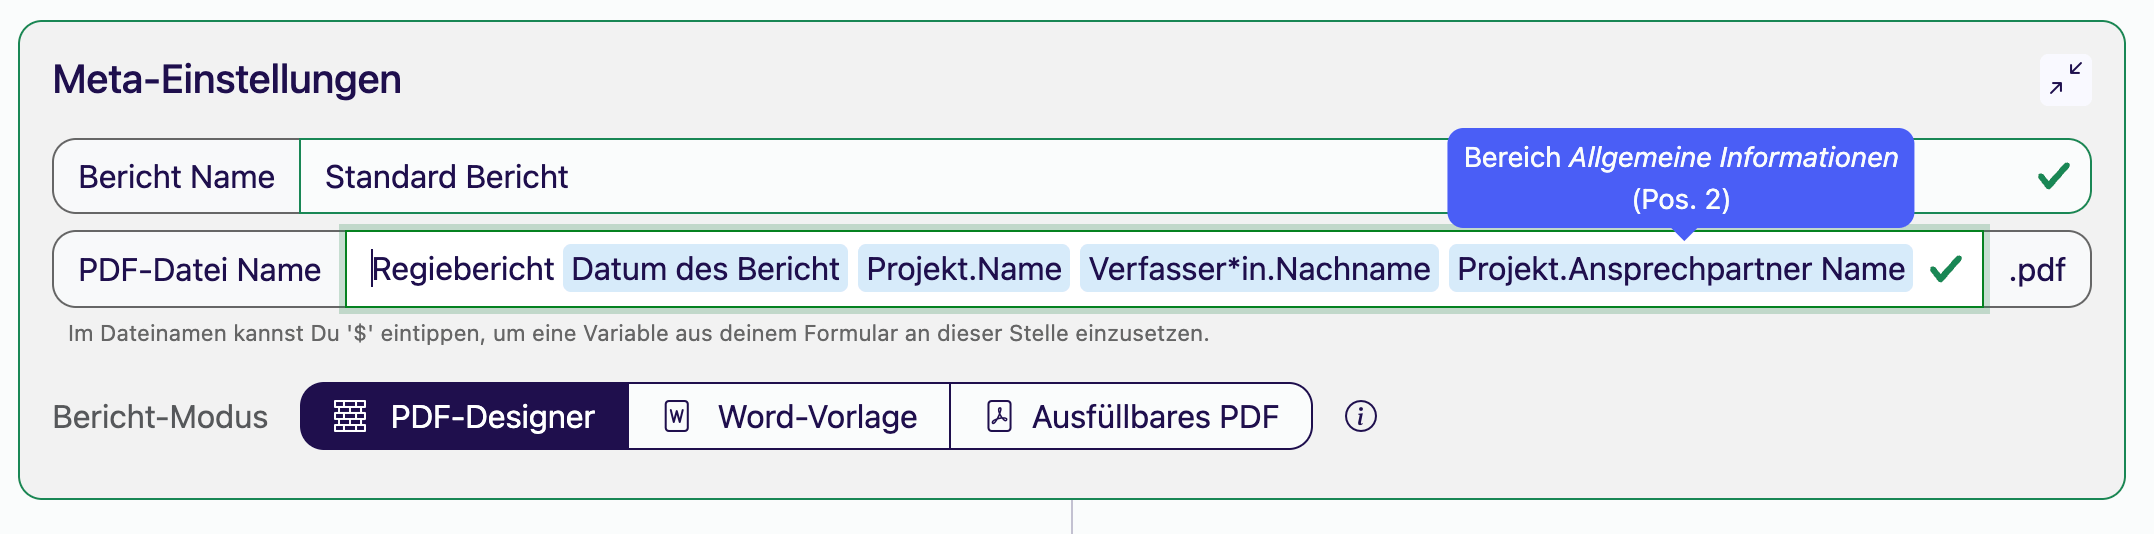Click the Datum des Bericht variable chip
The height and width of the screenshot is (534, 2154).
[705, 269]
